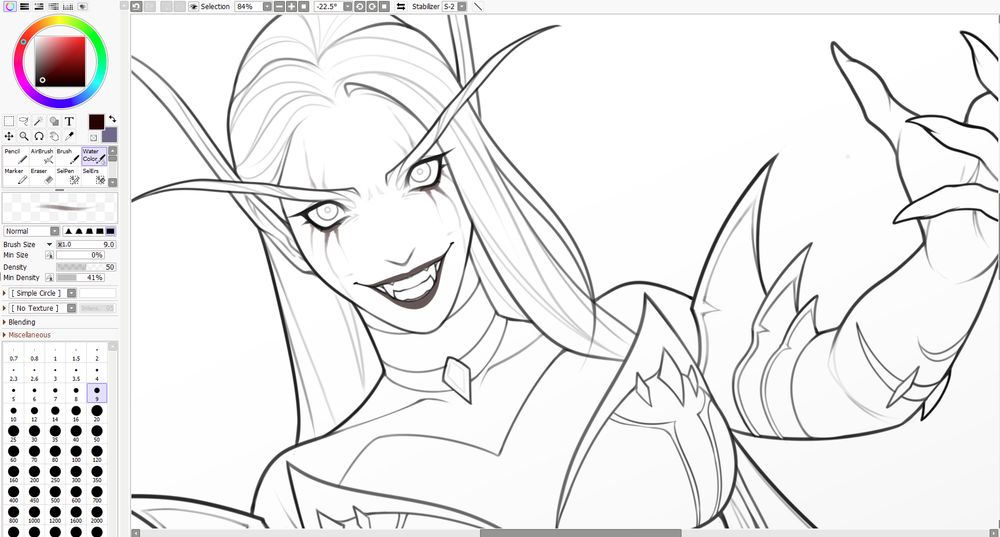Select the sharpest brush edge shape
Image resolution: width=1000 pixels, height=537 pixels.
point(68,231)
